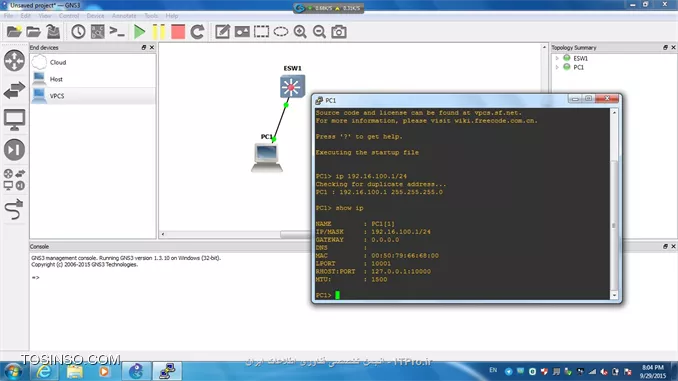Browse routers in device sidebar
Viewport: 678px width, 381px height.
coord(14,61)
